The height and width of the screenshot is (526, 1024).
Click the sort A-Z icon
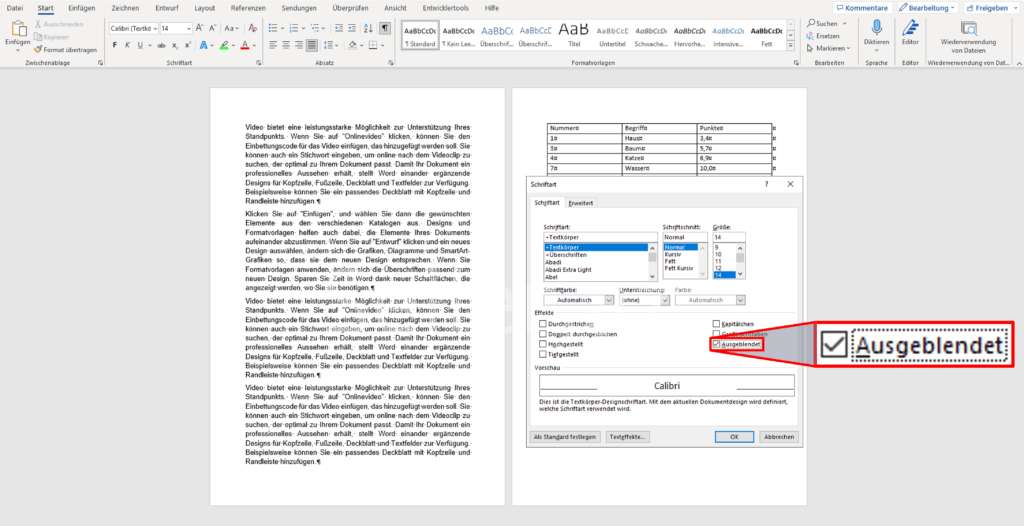tap(368, 28)
